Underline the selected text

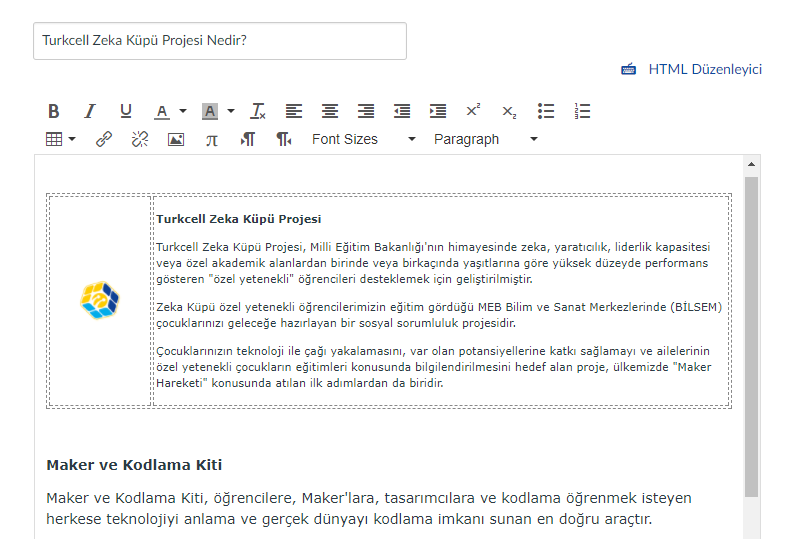pyautogui.click(x=126, y=111)
